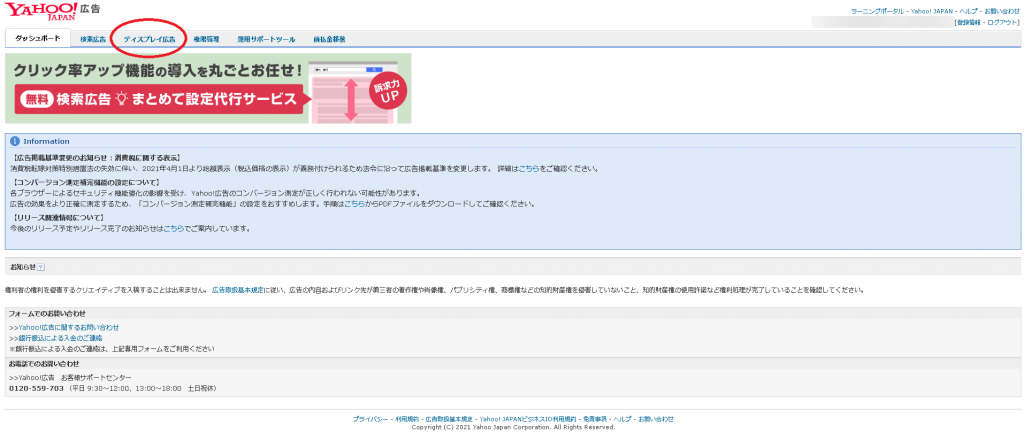The width and height of the screenshot is (1024, 441).
Task: Open Yahoo! JAPANビジネスID利用規約 footer link
Action: [x=528, y=419]
